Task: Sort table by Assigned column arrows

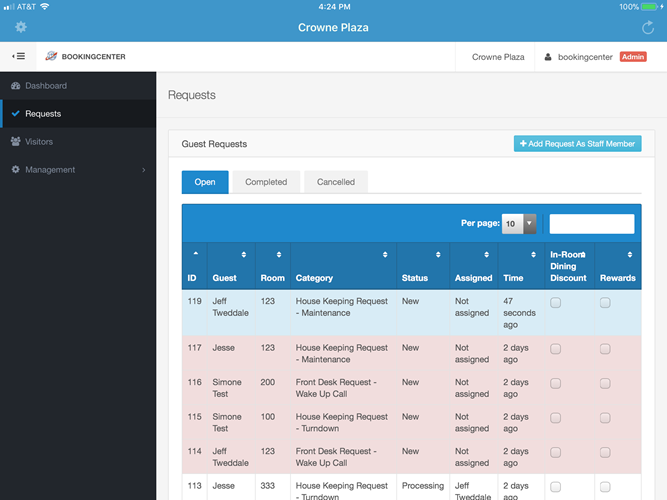Action: (x=487, y=254)
